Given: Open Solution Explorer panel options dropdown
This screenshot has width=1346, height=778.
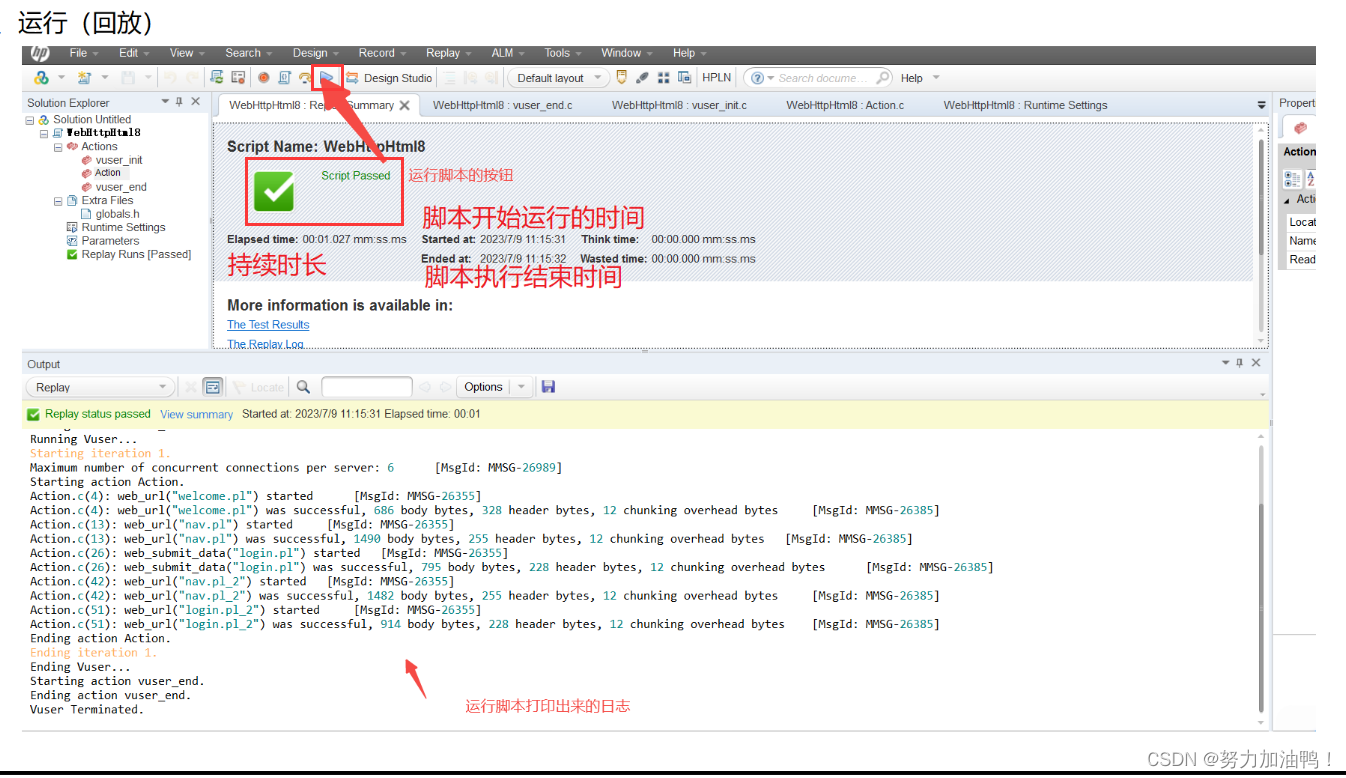Looking at the screenshot, I should pyautogui.click(x=165, y=102).
